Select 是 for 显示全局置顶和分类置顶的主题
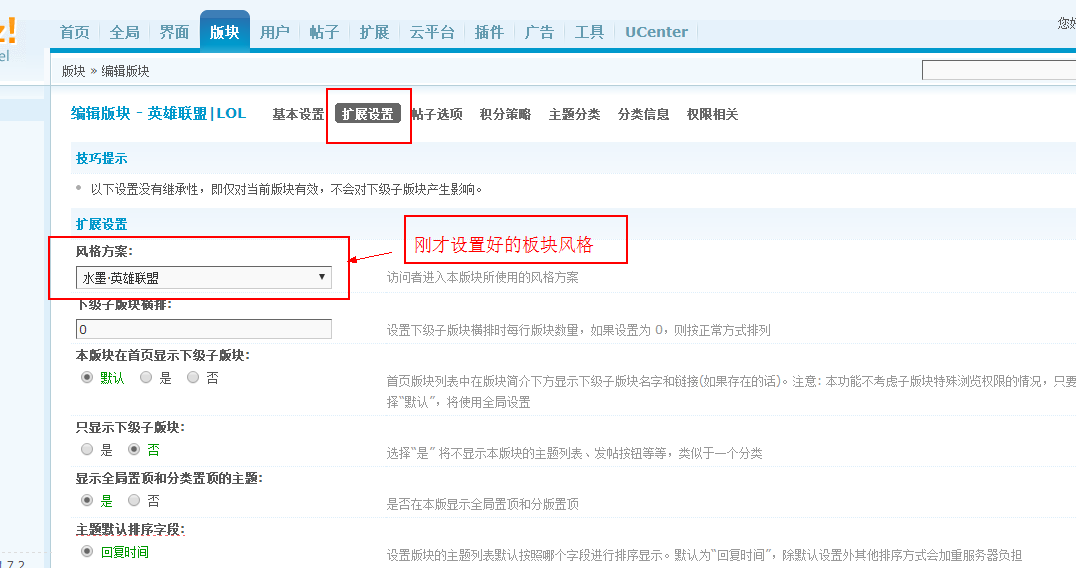Viewport: 1076px width, 568px height. point(87,500)
